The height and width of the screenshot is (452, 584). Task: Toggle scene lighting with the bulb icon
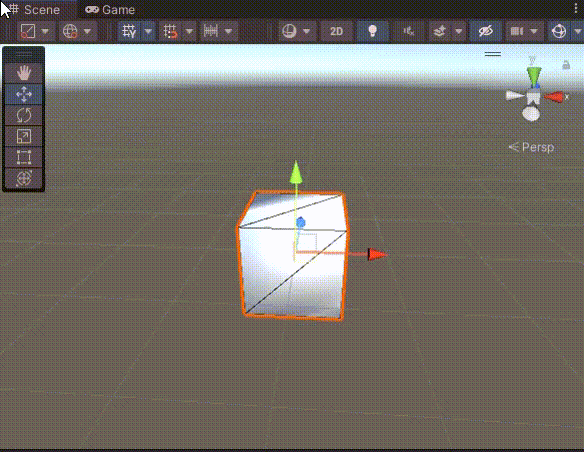(372, 31)
